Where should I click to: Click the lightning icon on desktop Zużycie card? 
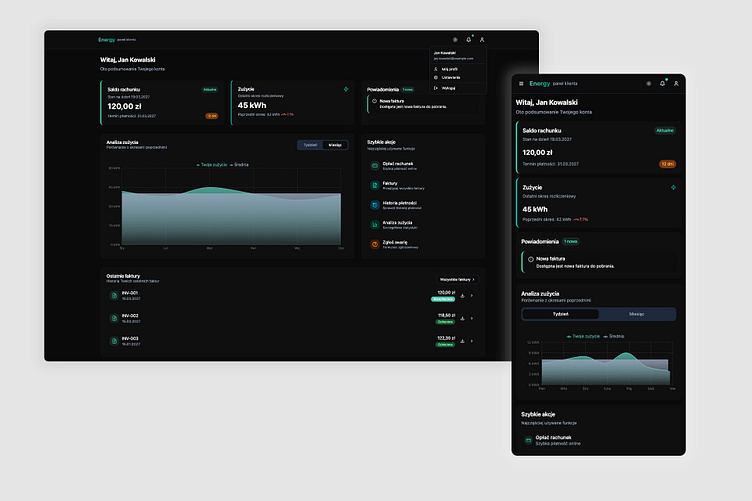(x=346, y=89)
